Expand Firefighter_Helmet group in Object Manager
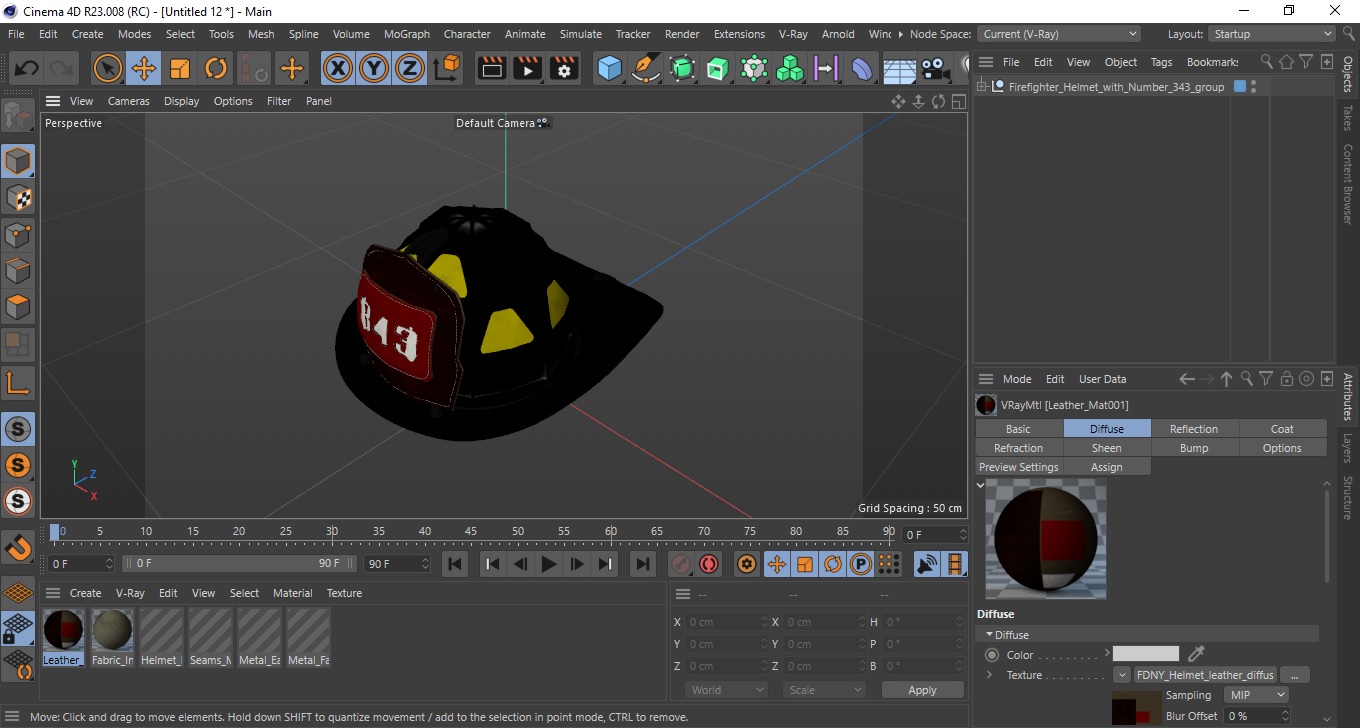1360x728 pixels. click(982, 87)
